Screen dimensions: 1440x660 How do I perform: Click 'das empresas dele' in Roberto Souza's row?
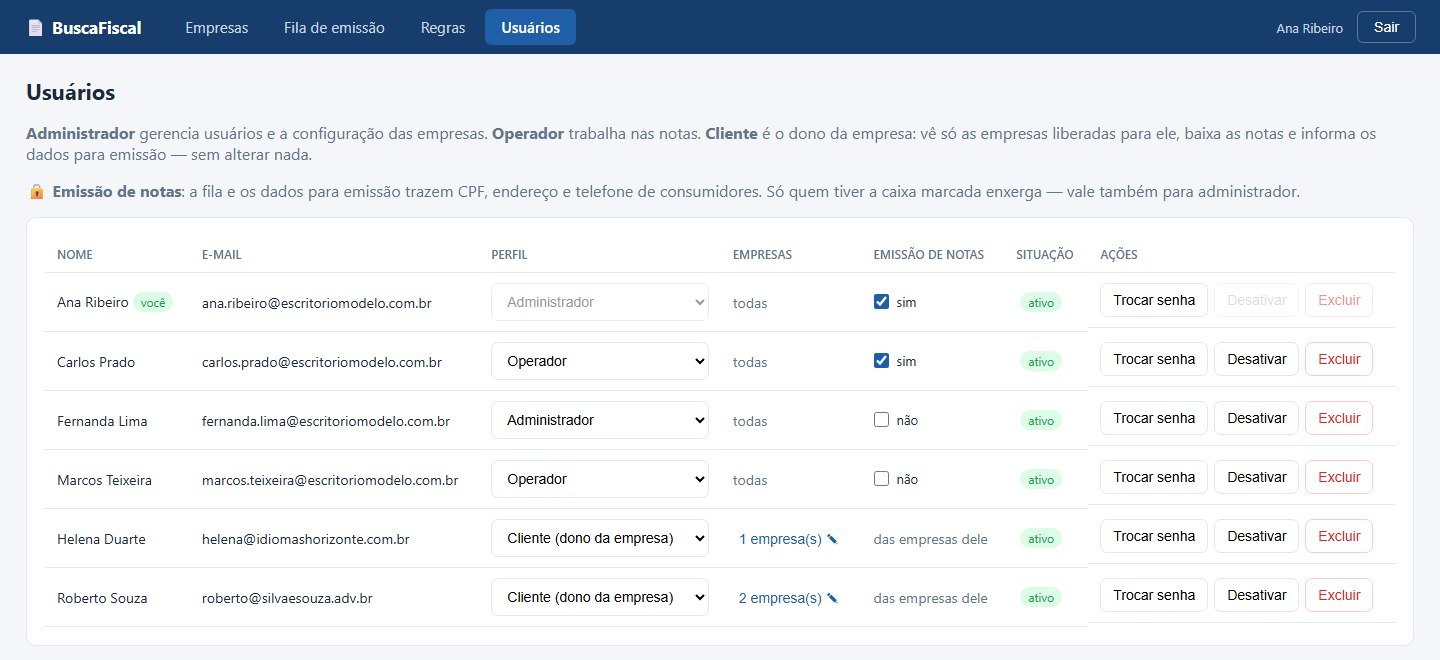pos(930,598)
